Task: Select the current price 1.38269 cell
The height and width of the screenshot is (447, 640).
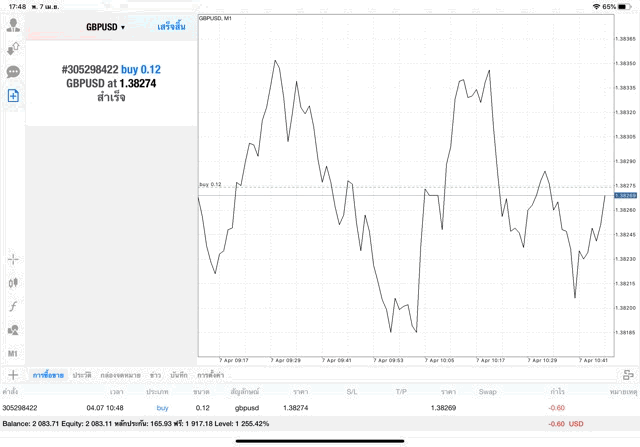Action: (443, 408)
